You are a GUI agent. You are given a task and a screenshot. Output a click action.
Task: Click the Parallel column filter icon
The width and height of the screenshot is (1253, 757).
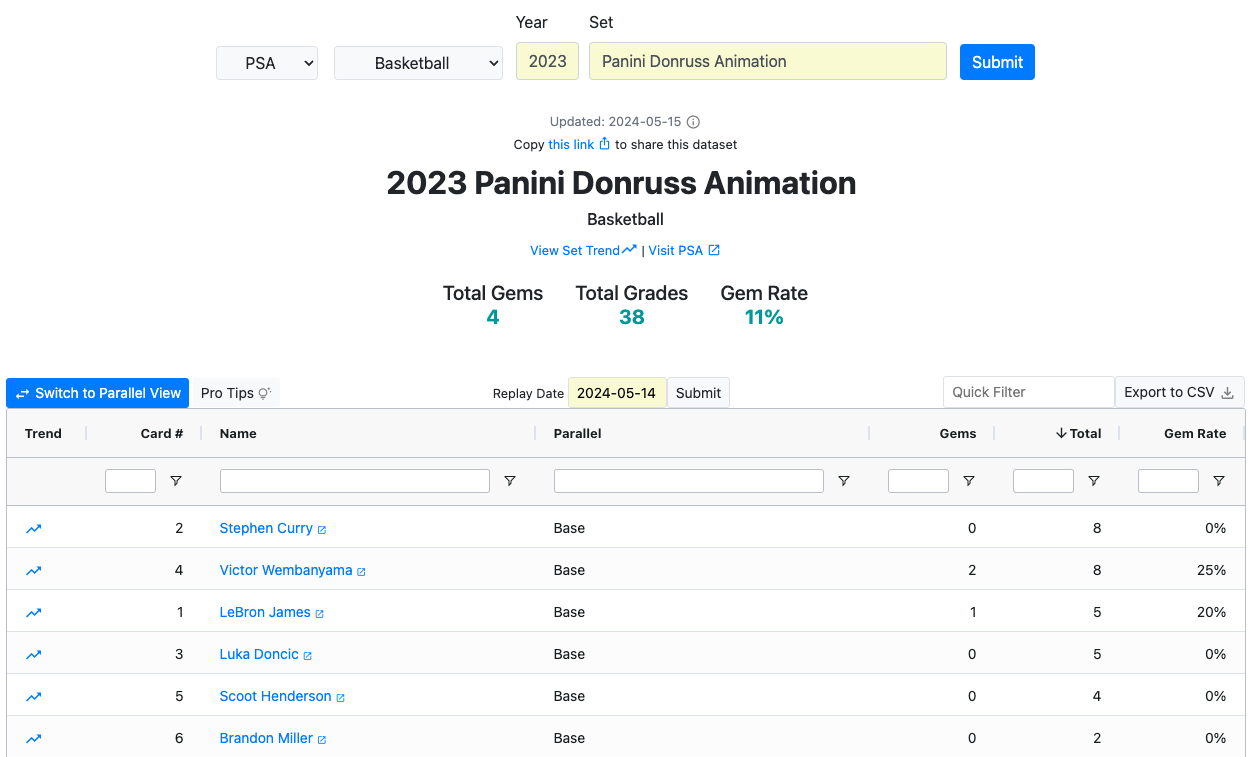(x=844, y=481)
